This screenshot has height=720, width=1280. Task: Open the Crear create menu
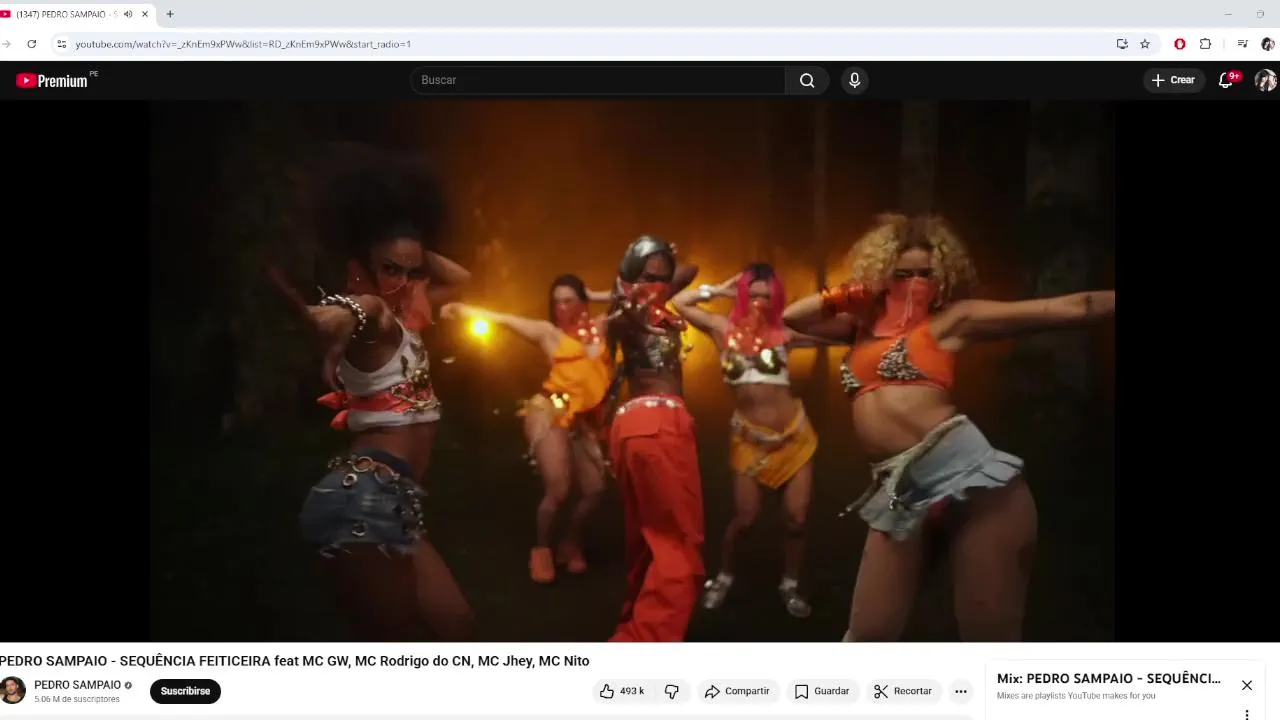(x=1173, y=80)
